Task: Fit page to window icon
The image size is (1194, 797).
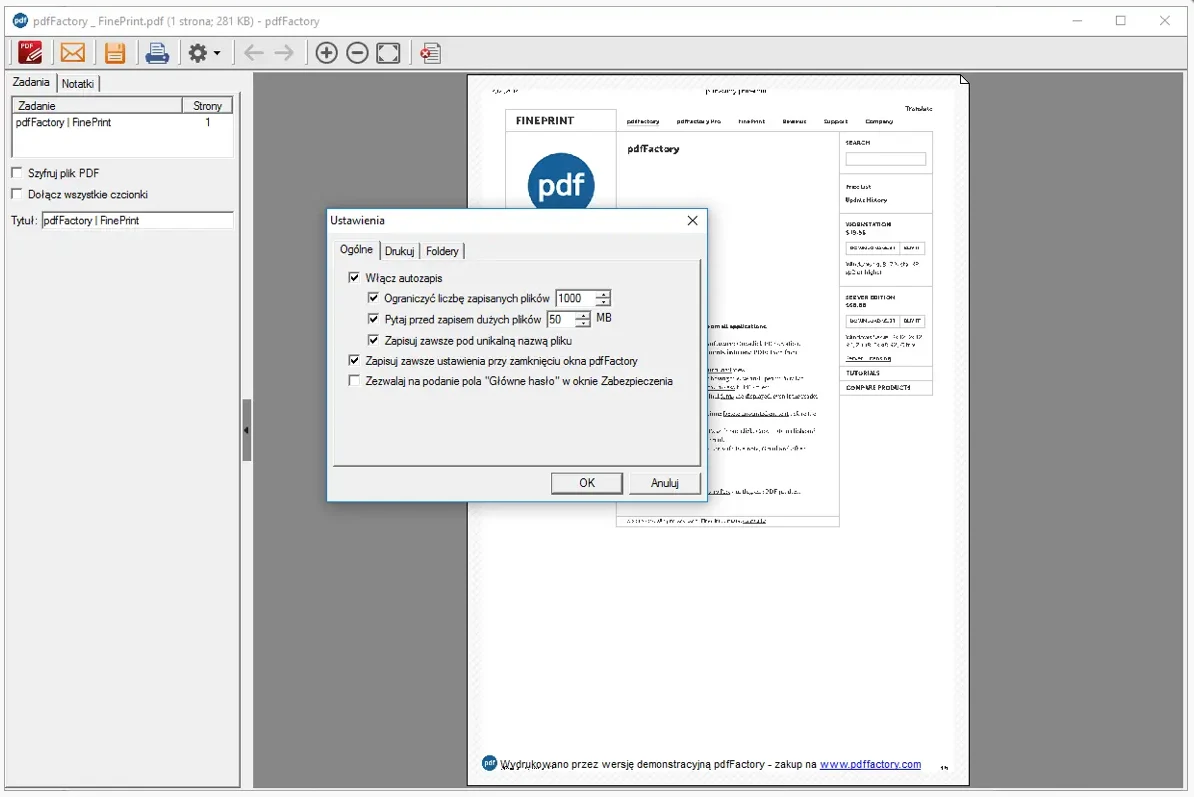Action: pos(388,53)
